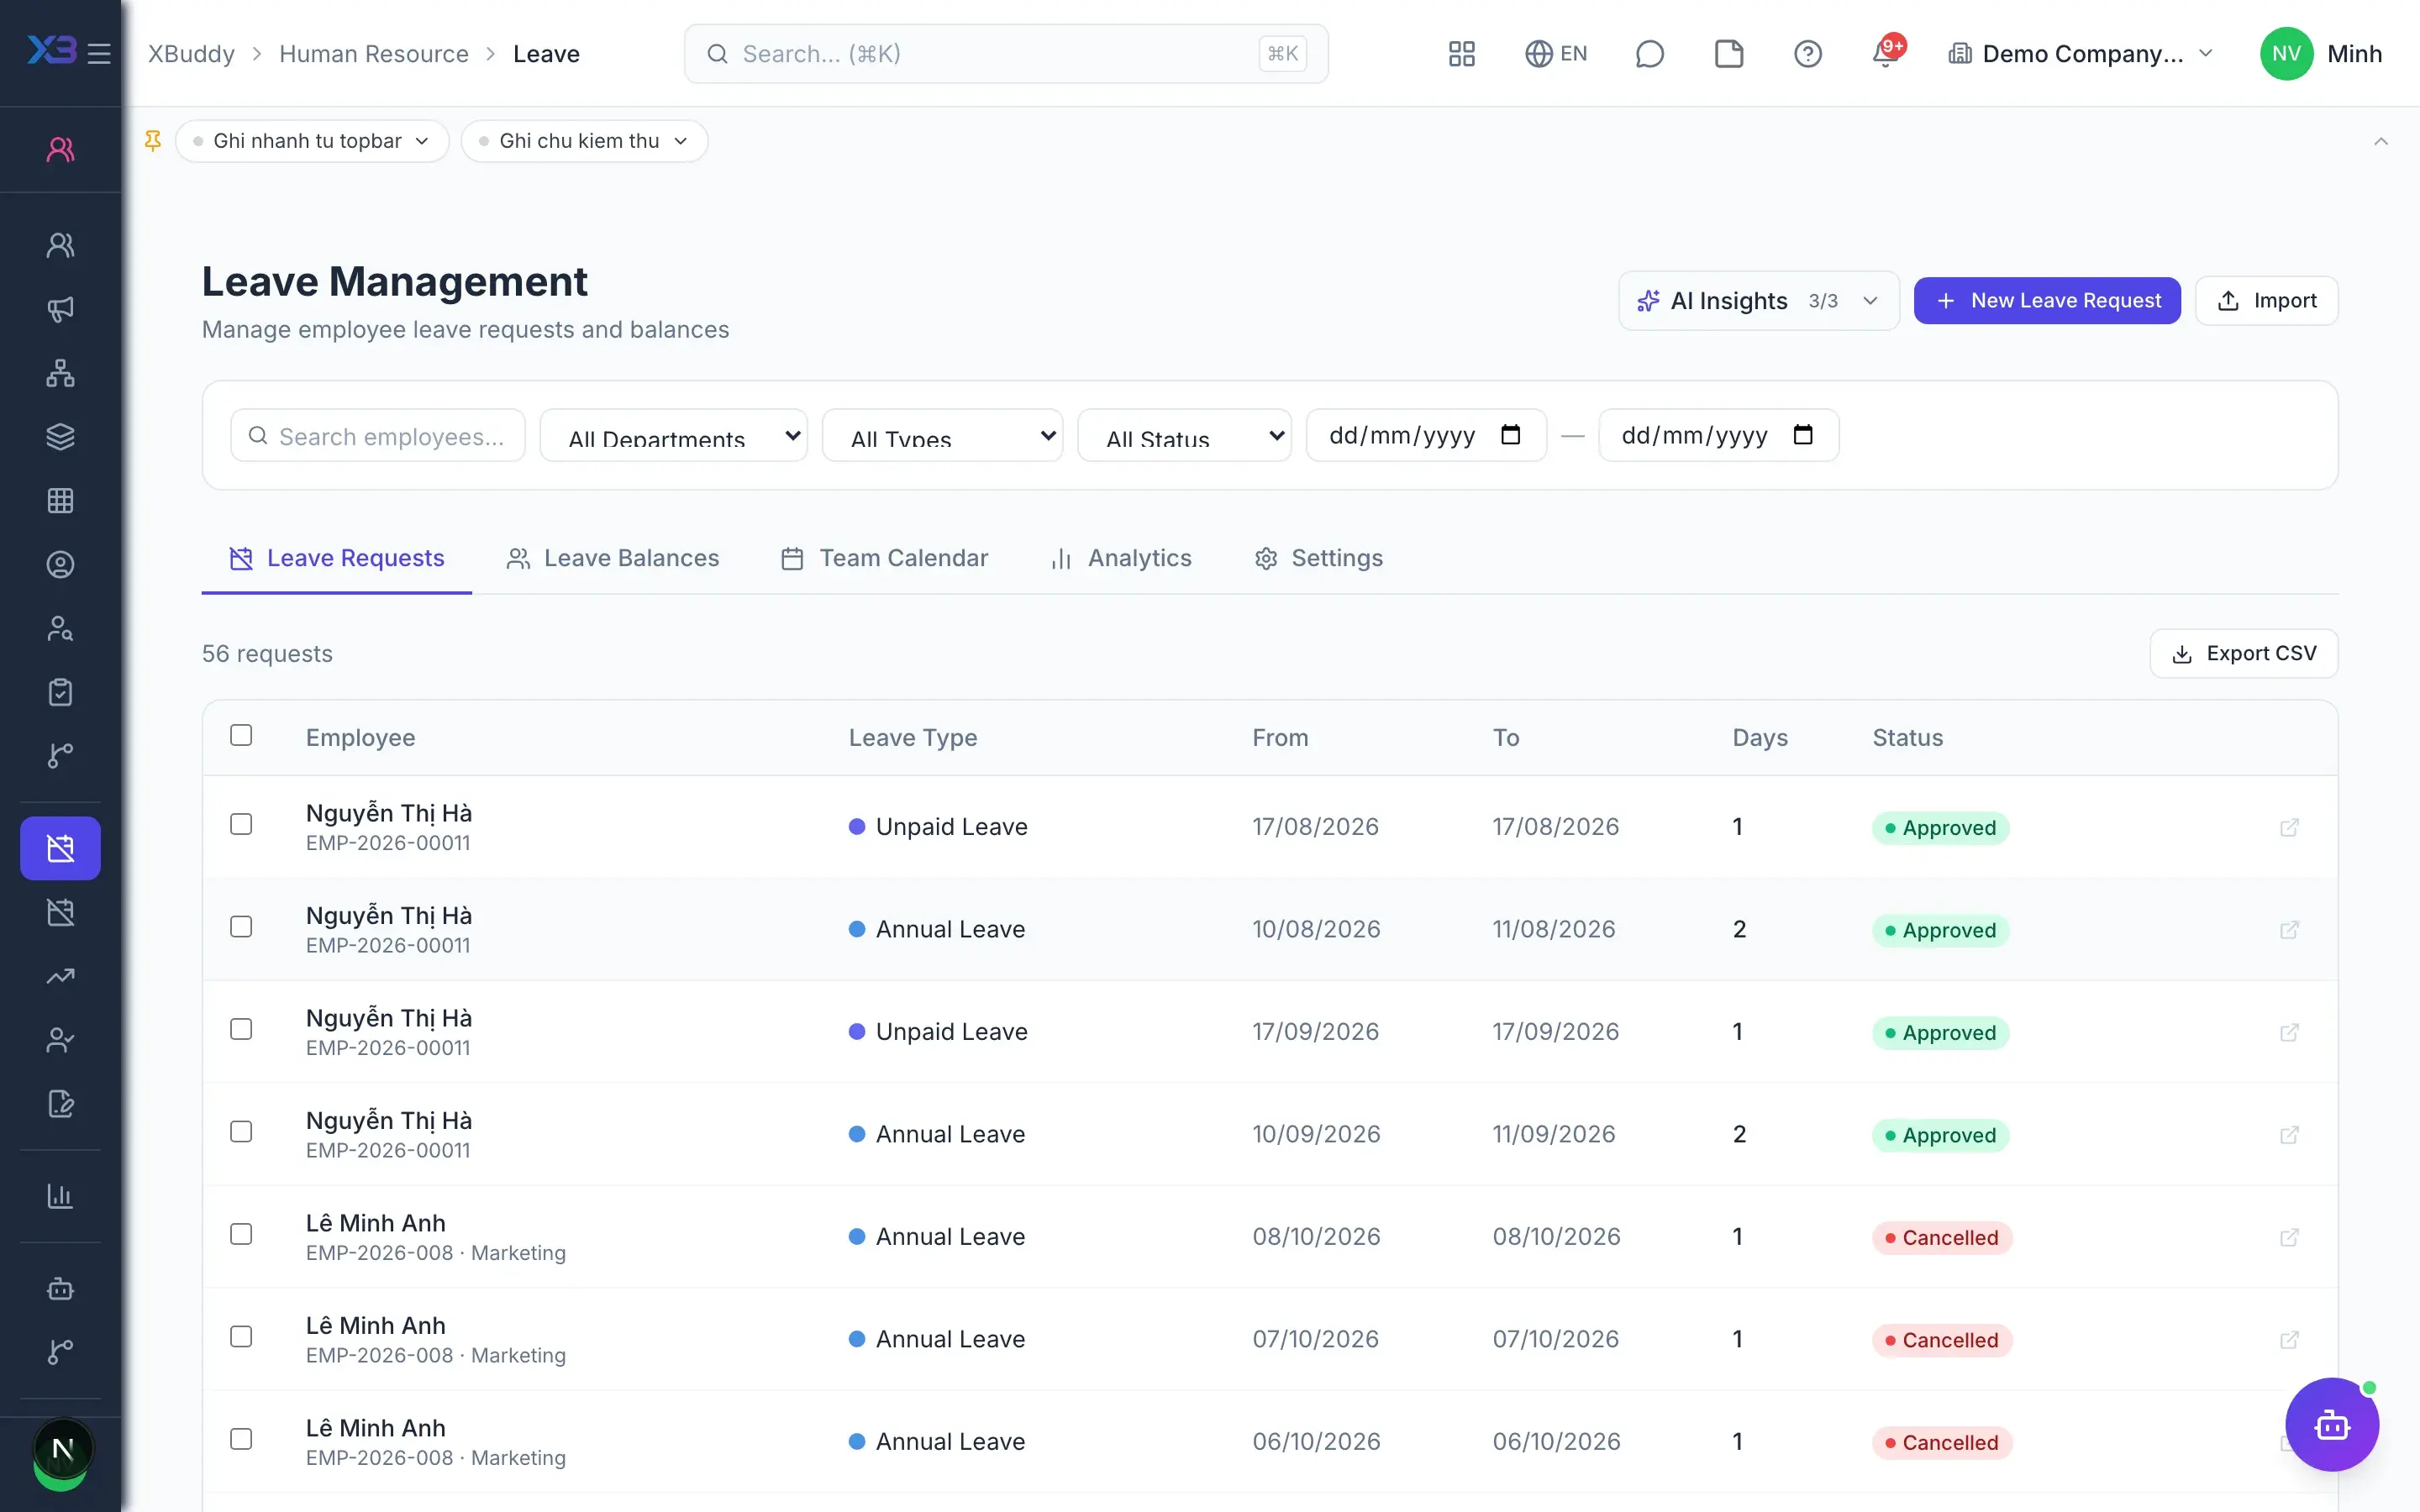Select checkbox for Annual Leave 10/08/2026 row
Screen dimensions: 2420x1512
pyautogui.click(x=241, y=927)
